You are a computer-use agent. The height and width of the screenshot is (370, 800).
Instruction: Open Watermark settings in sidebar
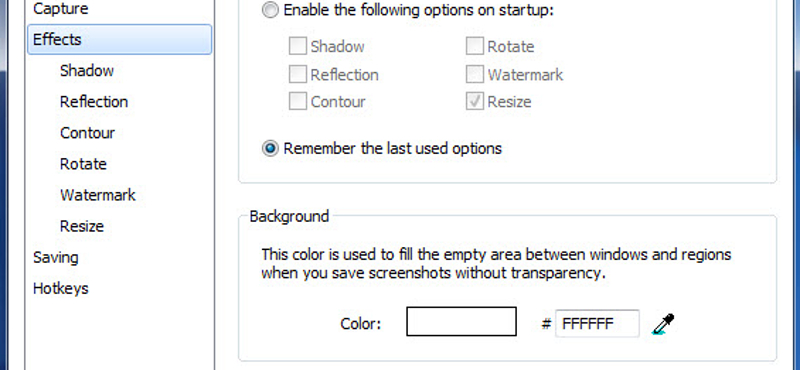pyautogui.click(x=97, y=195)
